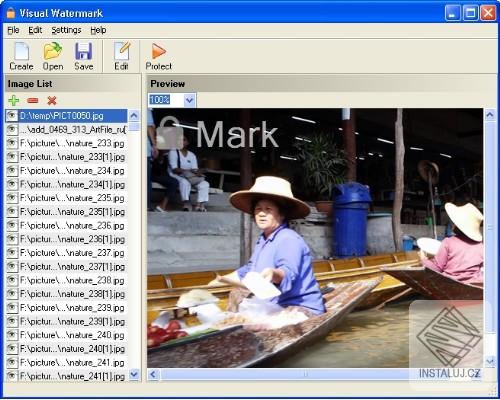The width and height of the screenshot is (500, 400).
Task: Maximize the Visual Watermark window
Action: pyautogui.click(x=470, y=13)
